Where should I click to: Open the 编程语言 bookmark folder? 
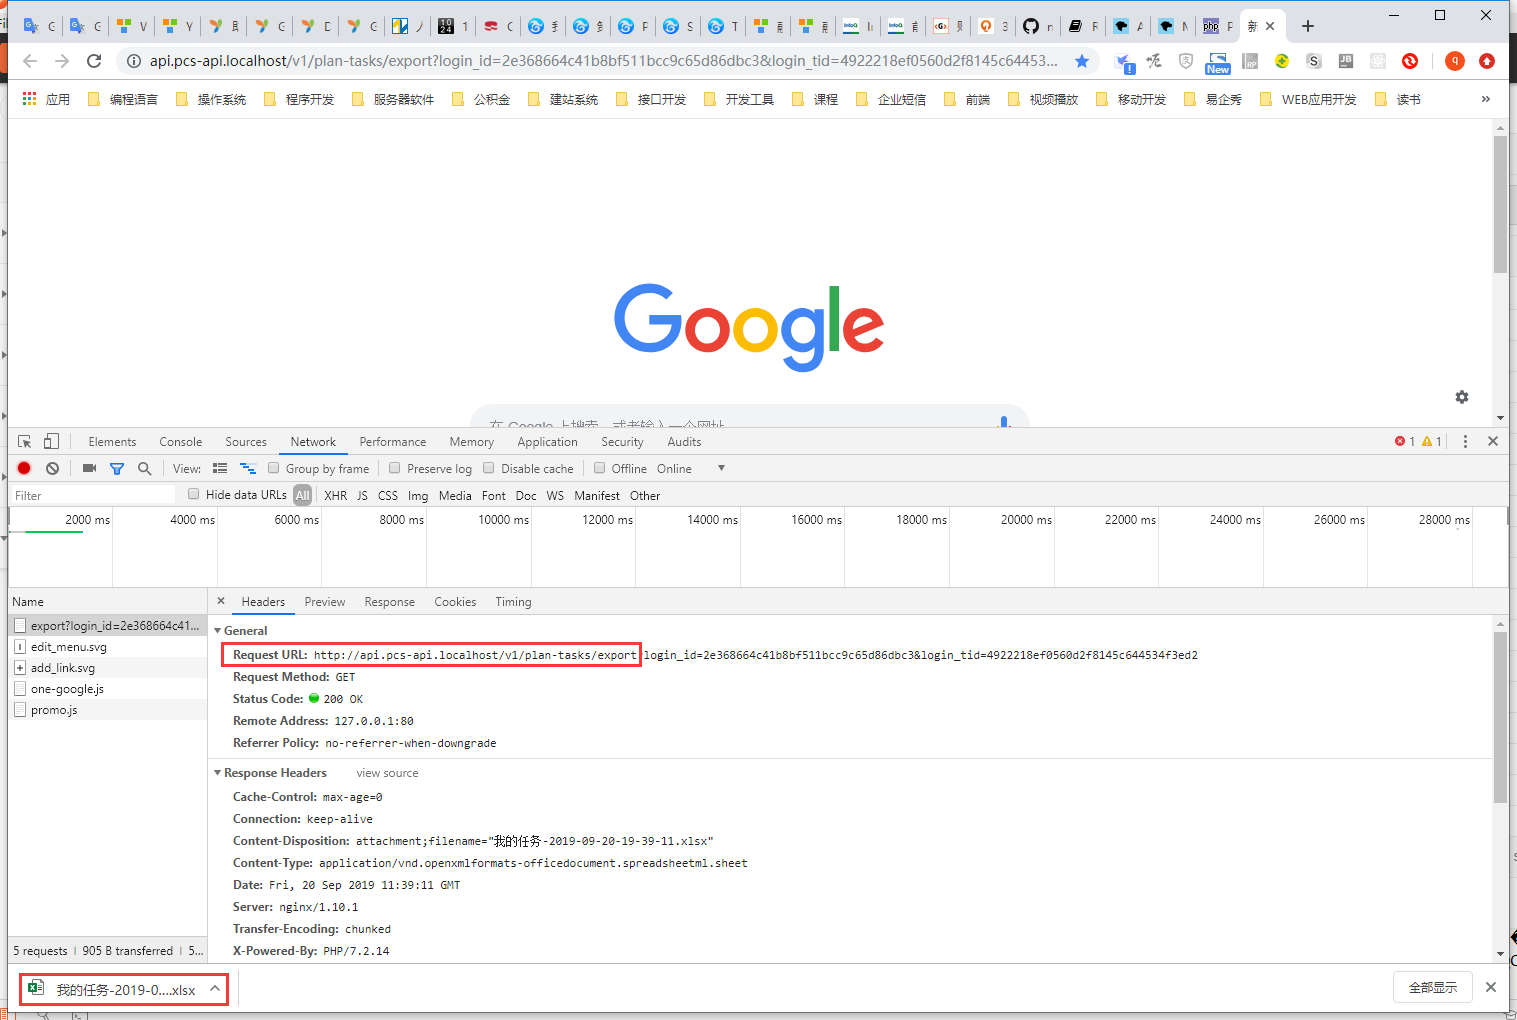(123, 99)
